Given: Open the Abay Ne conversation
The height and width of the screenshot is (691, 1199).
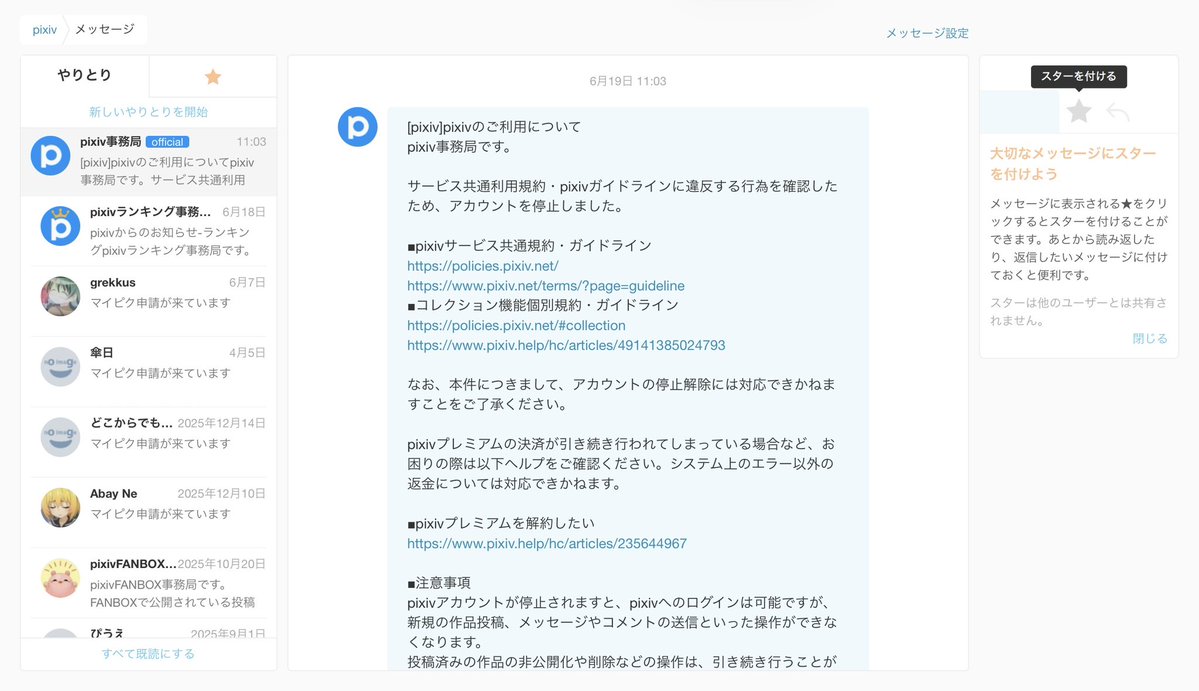Looking at the screenshot, I should coord(148,512).
